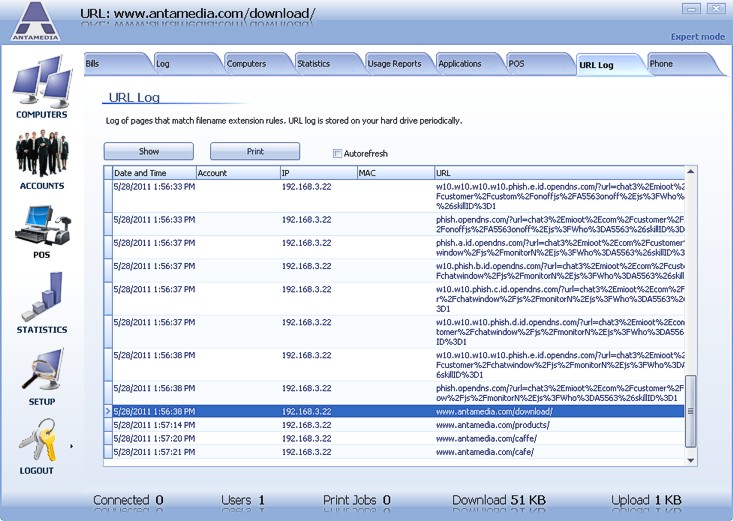Switch to the Phone tab
The width and height of the screenshot is (733, 521).
(683, 64)
